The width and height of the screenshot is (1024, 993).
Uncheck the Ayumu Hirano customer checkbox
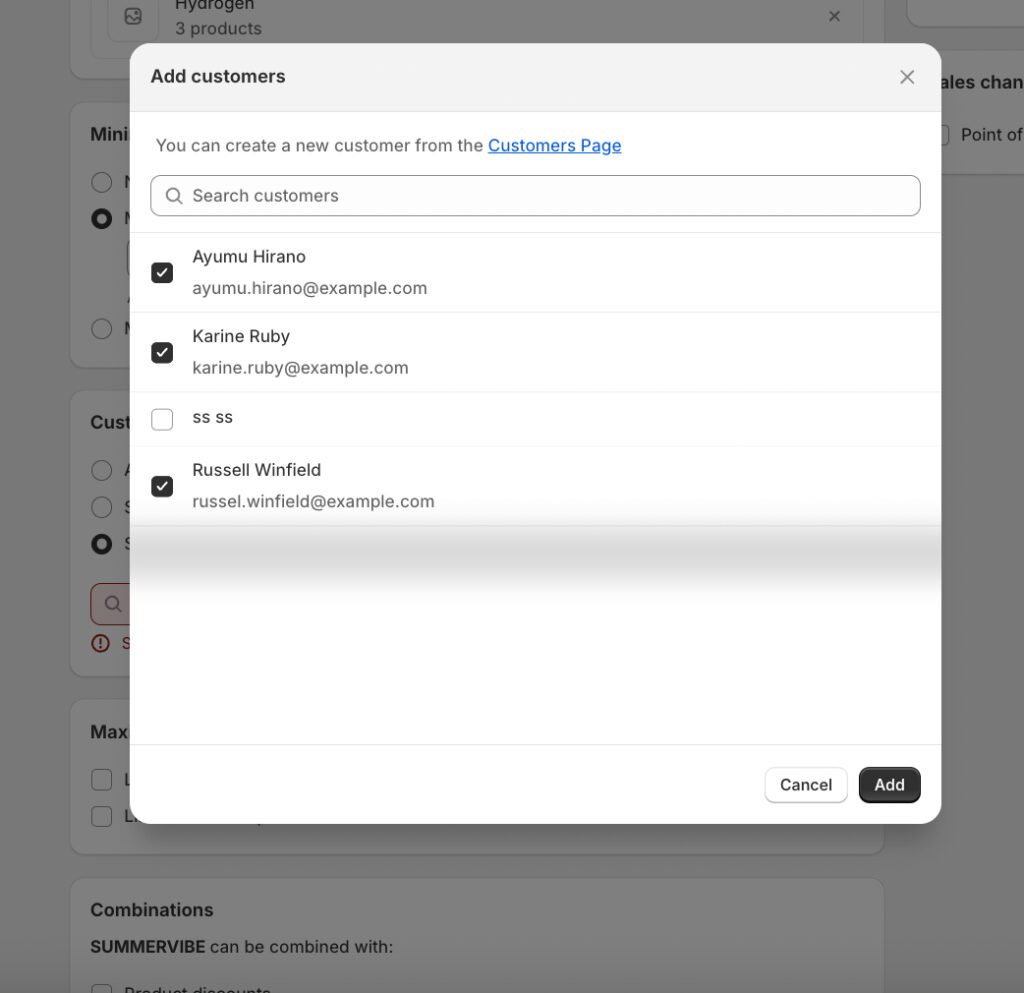point(162,272)
